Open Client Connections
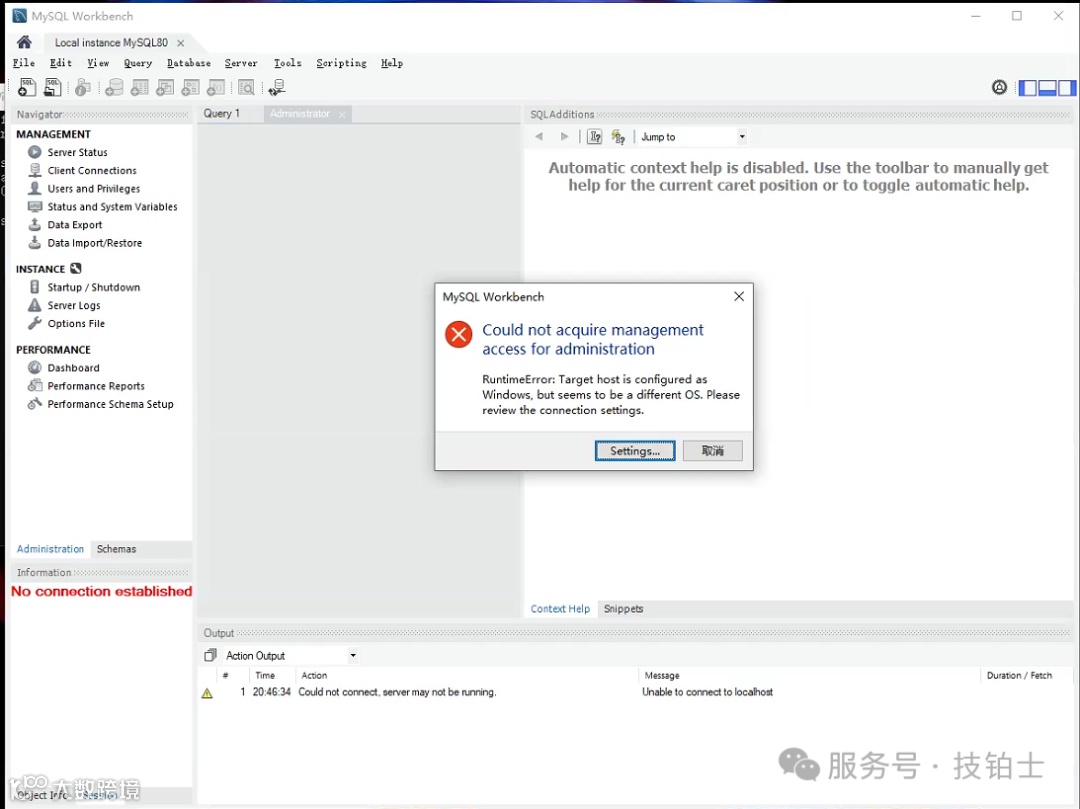The width and height of the screenshot is (1080, 809). [92, 170]
